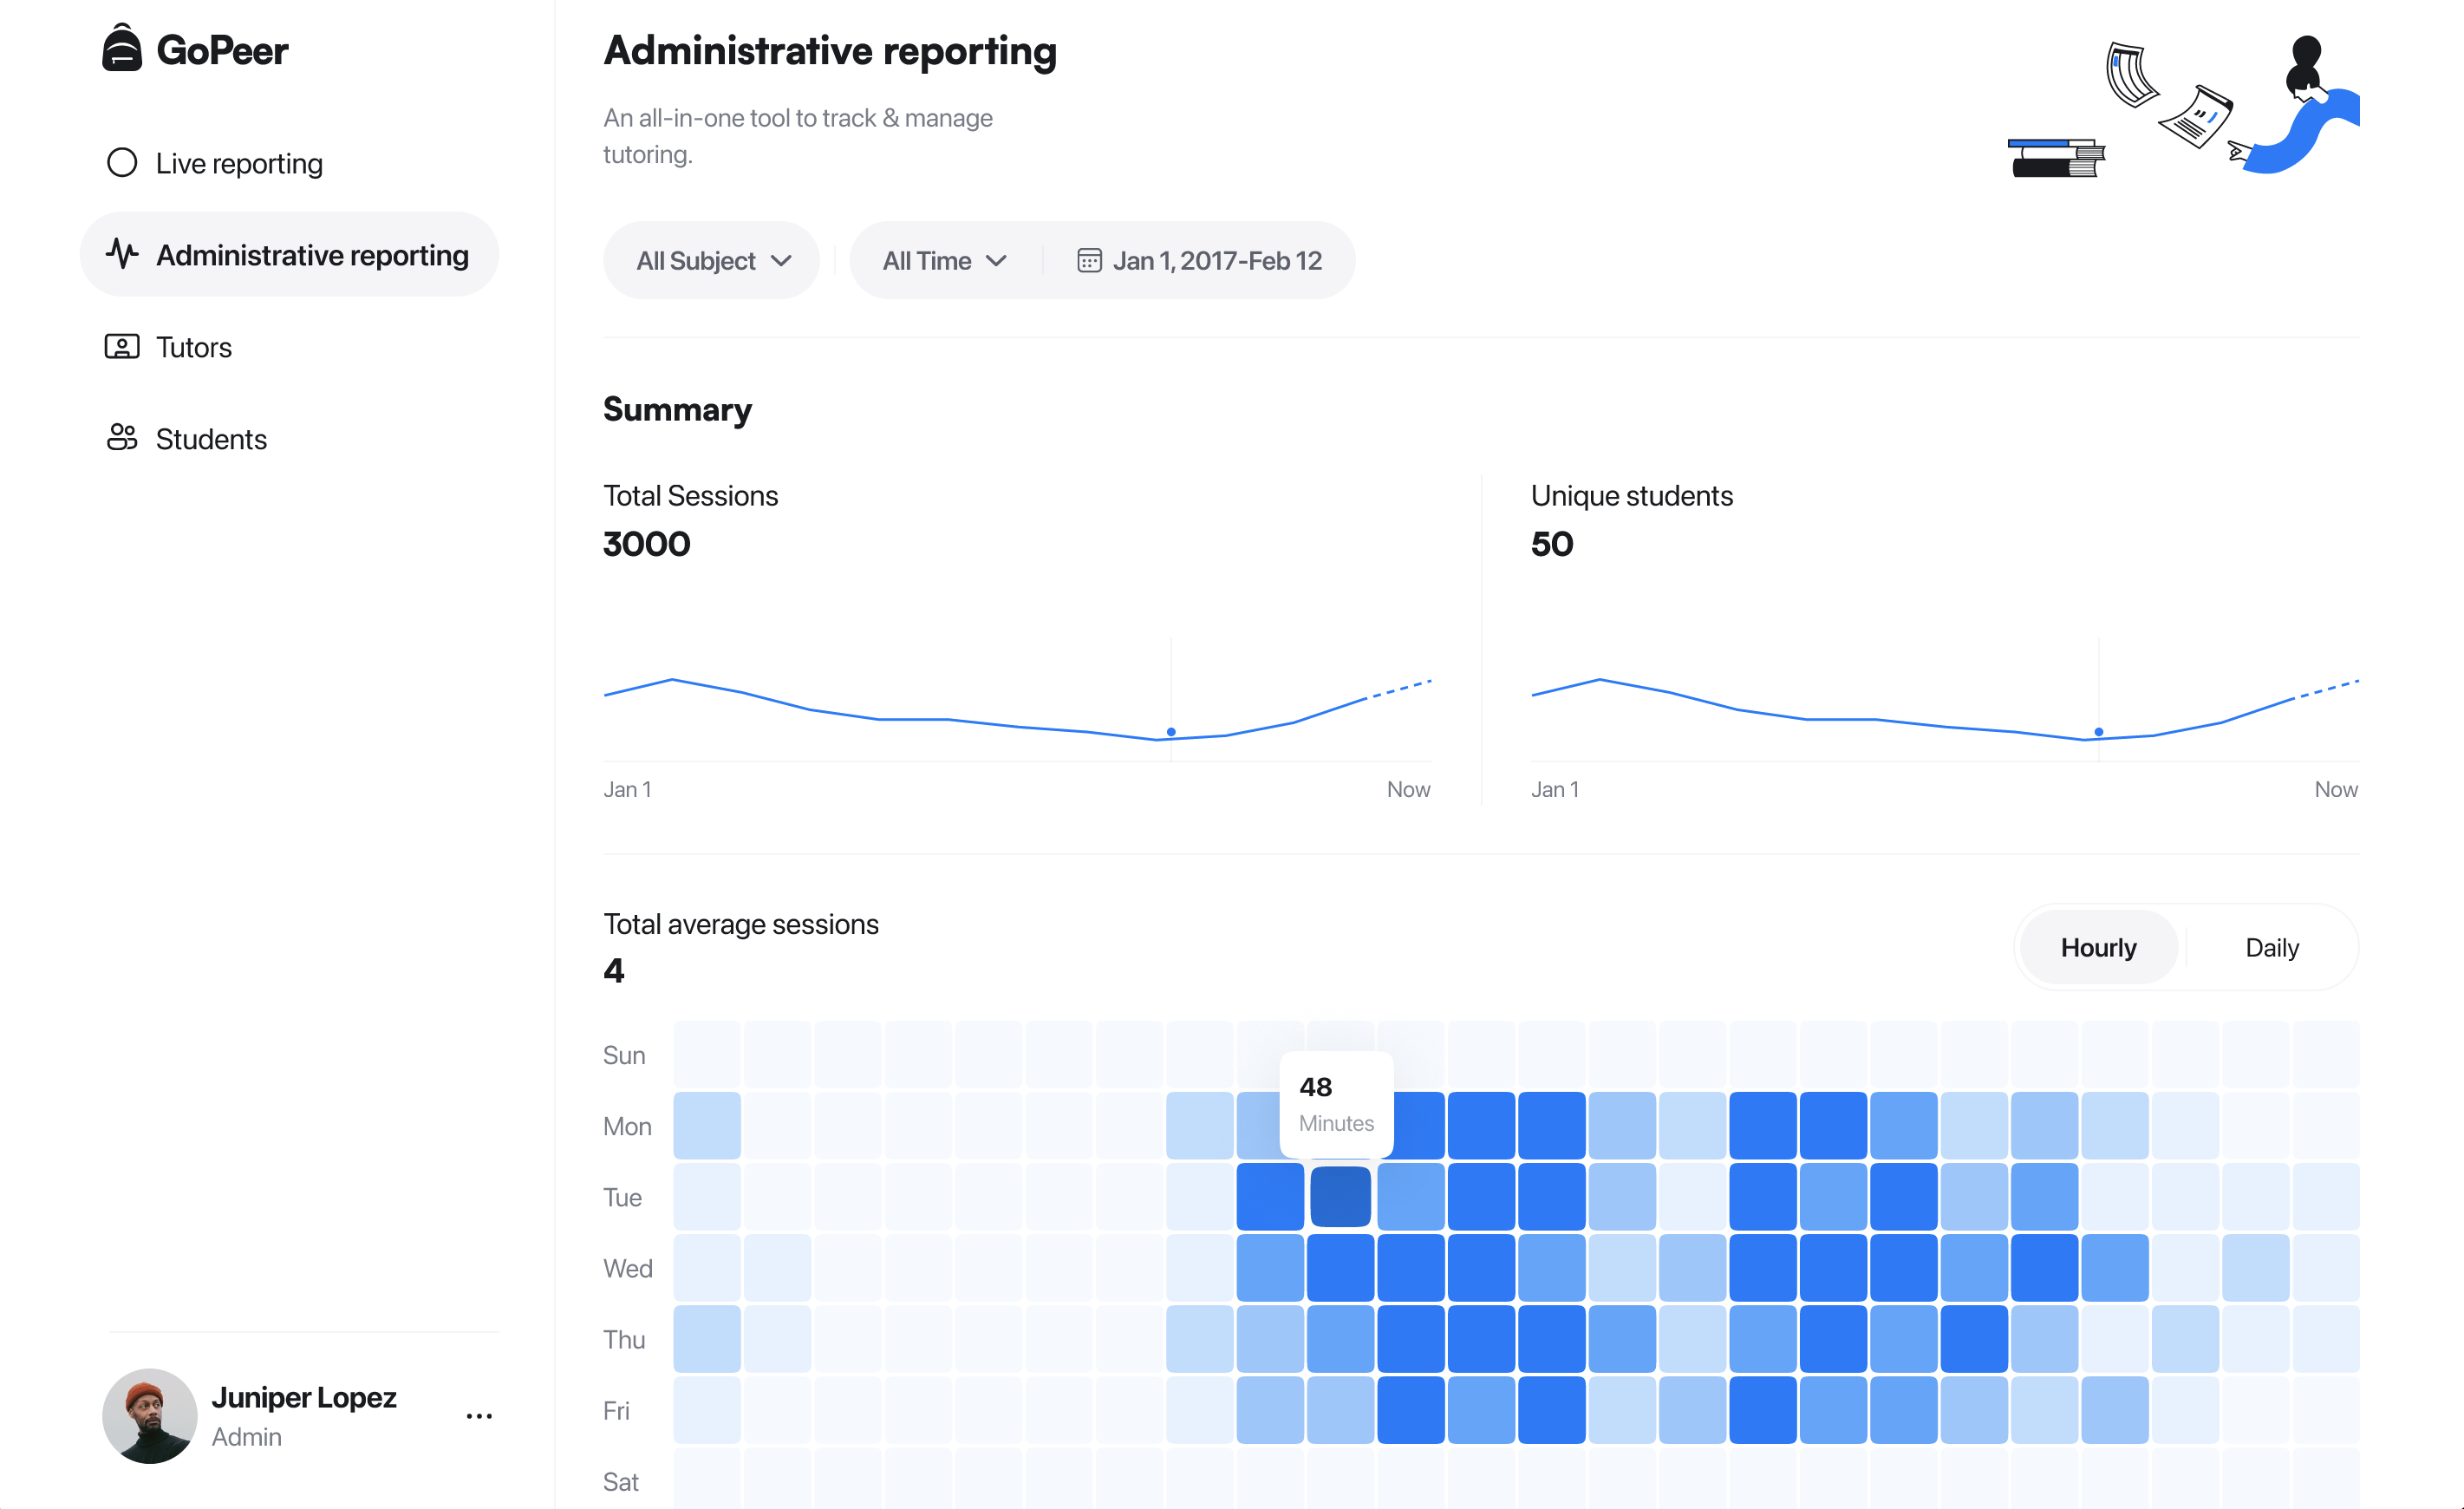Switch heatmap view to Hourly
This screenshot has width=2464, height=1509.
click(2098, 947)
